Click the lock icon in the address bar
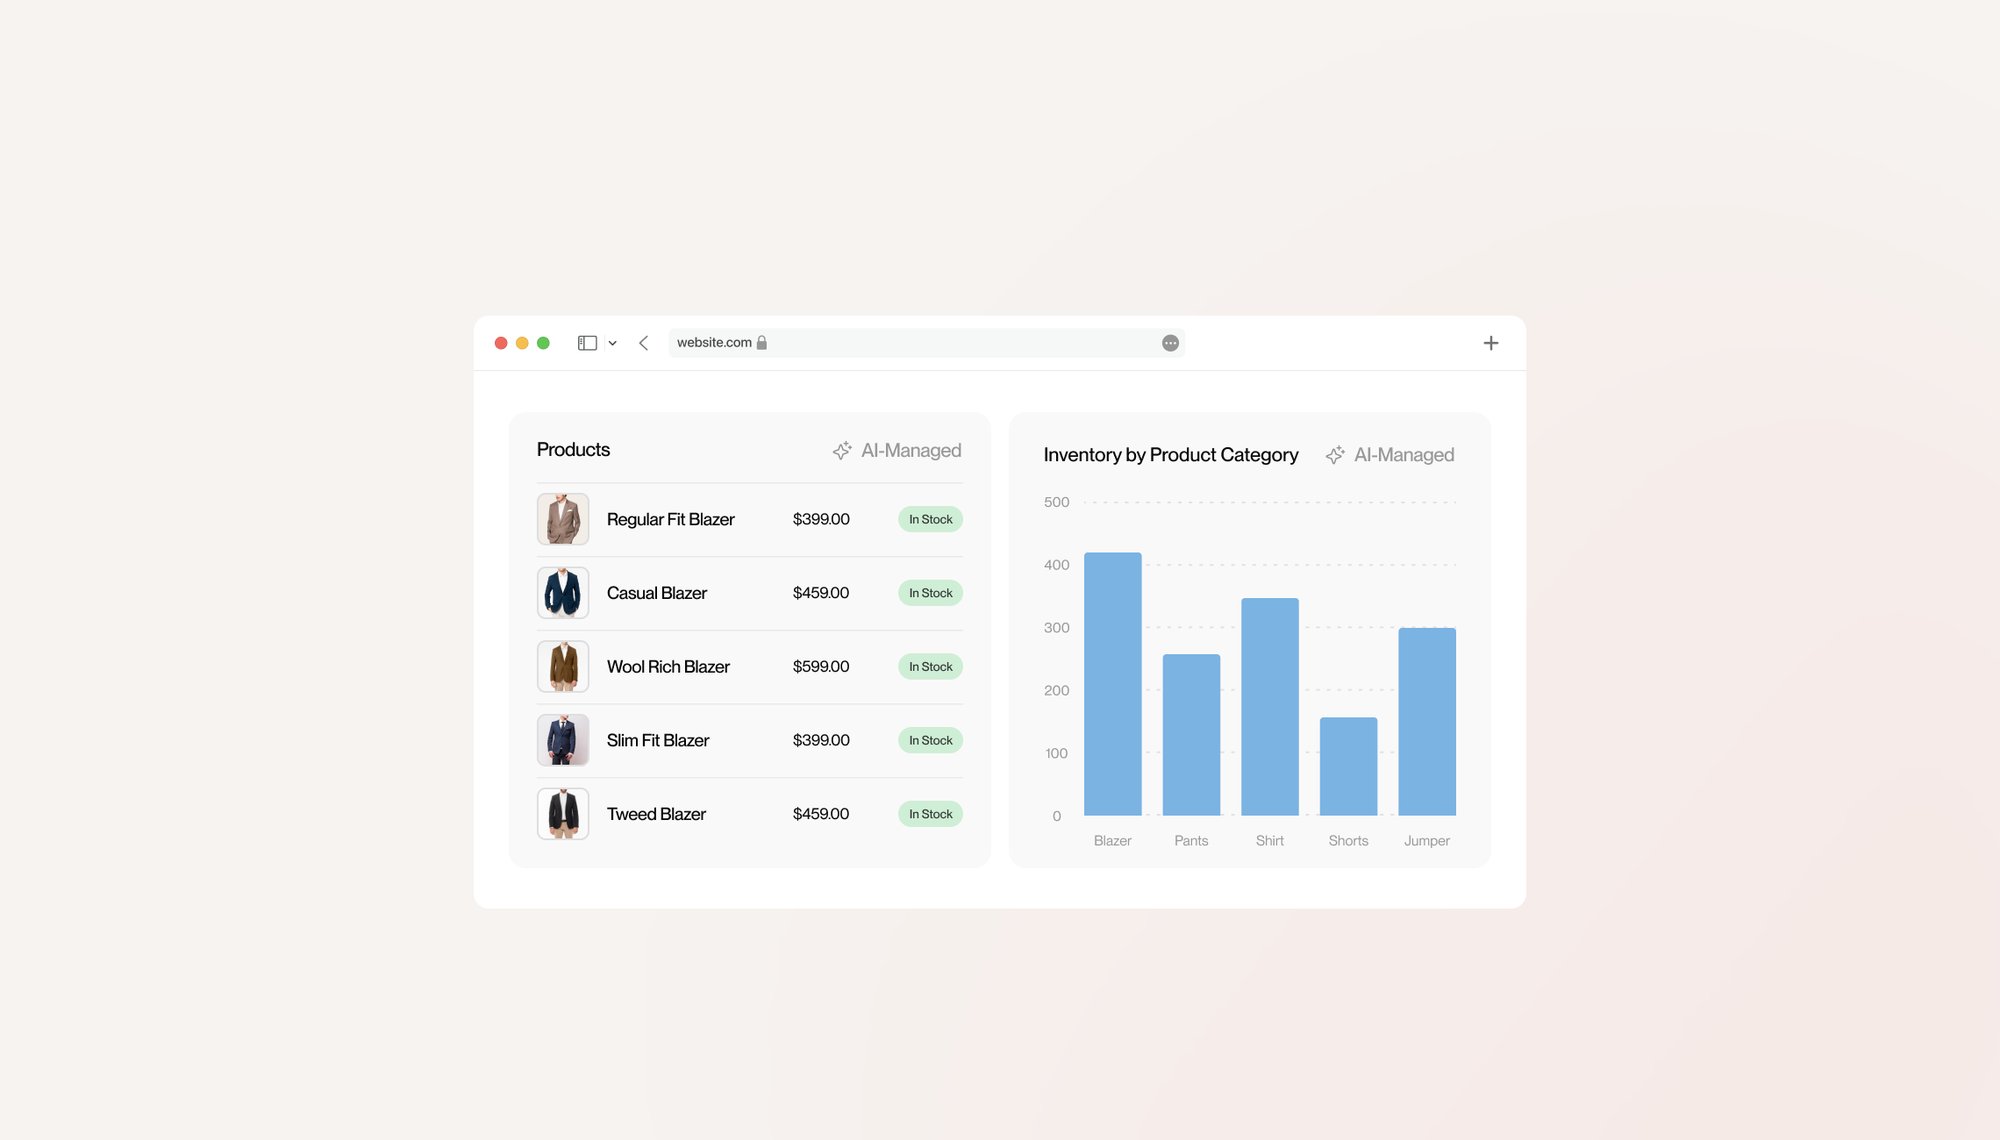The width and height of the screenshot is (2000, 1140). pos(762,342)
